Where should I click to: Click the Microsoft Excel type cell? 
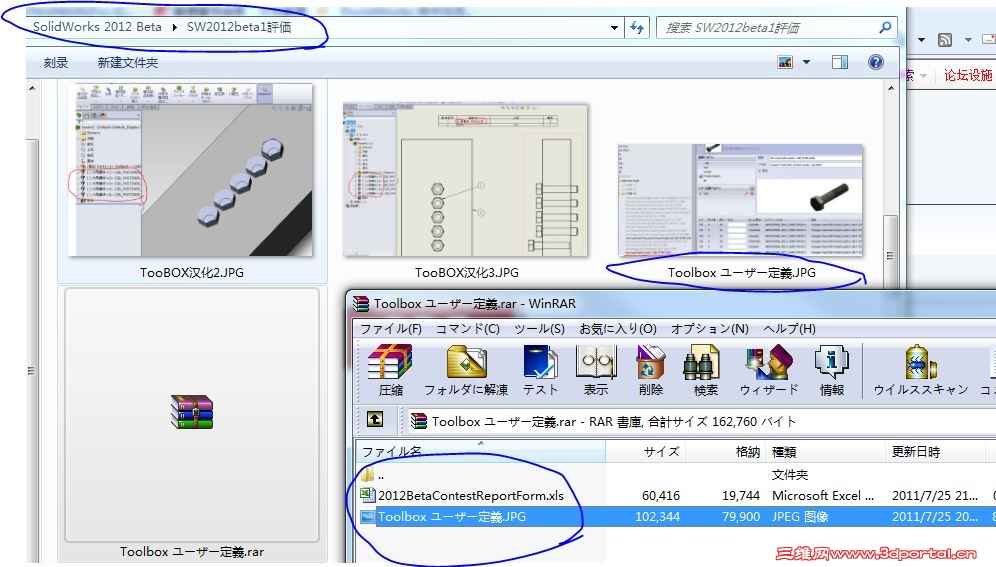click(x=823, y=495)
